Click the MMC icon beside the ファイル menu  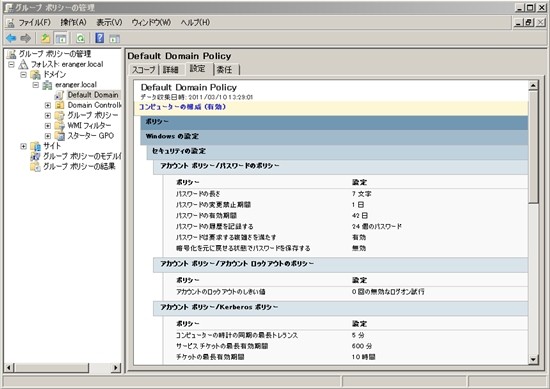tap(11, 23)
